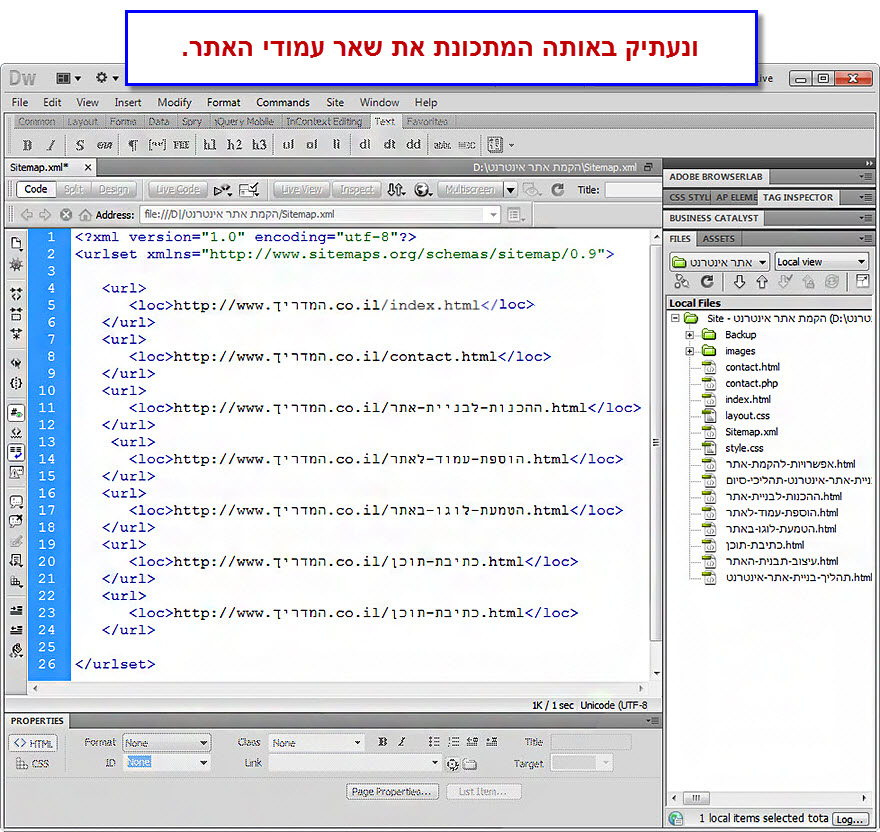Open the Site menu

[335, 102]
